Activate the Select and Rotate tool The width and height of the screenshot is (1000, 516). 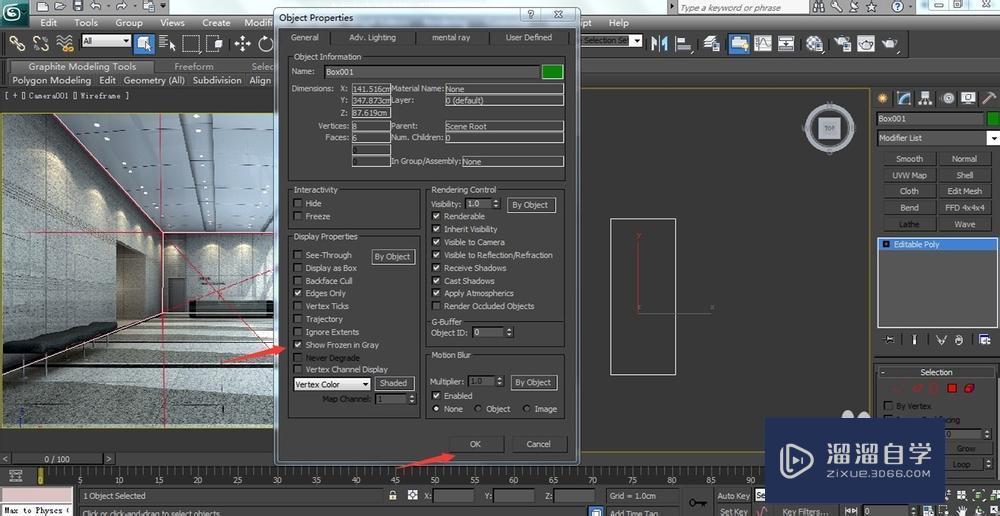click(266, 43)
